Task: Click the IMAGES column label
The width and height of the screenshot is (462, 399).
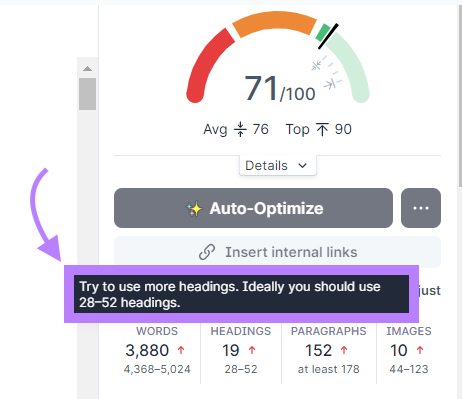Action: (409, 331)
